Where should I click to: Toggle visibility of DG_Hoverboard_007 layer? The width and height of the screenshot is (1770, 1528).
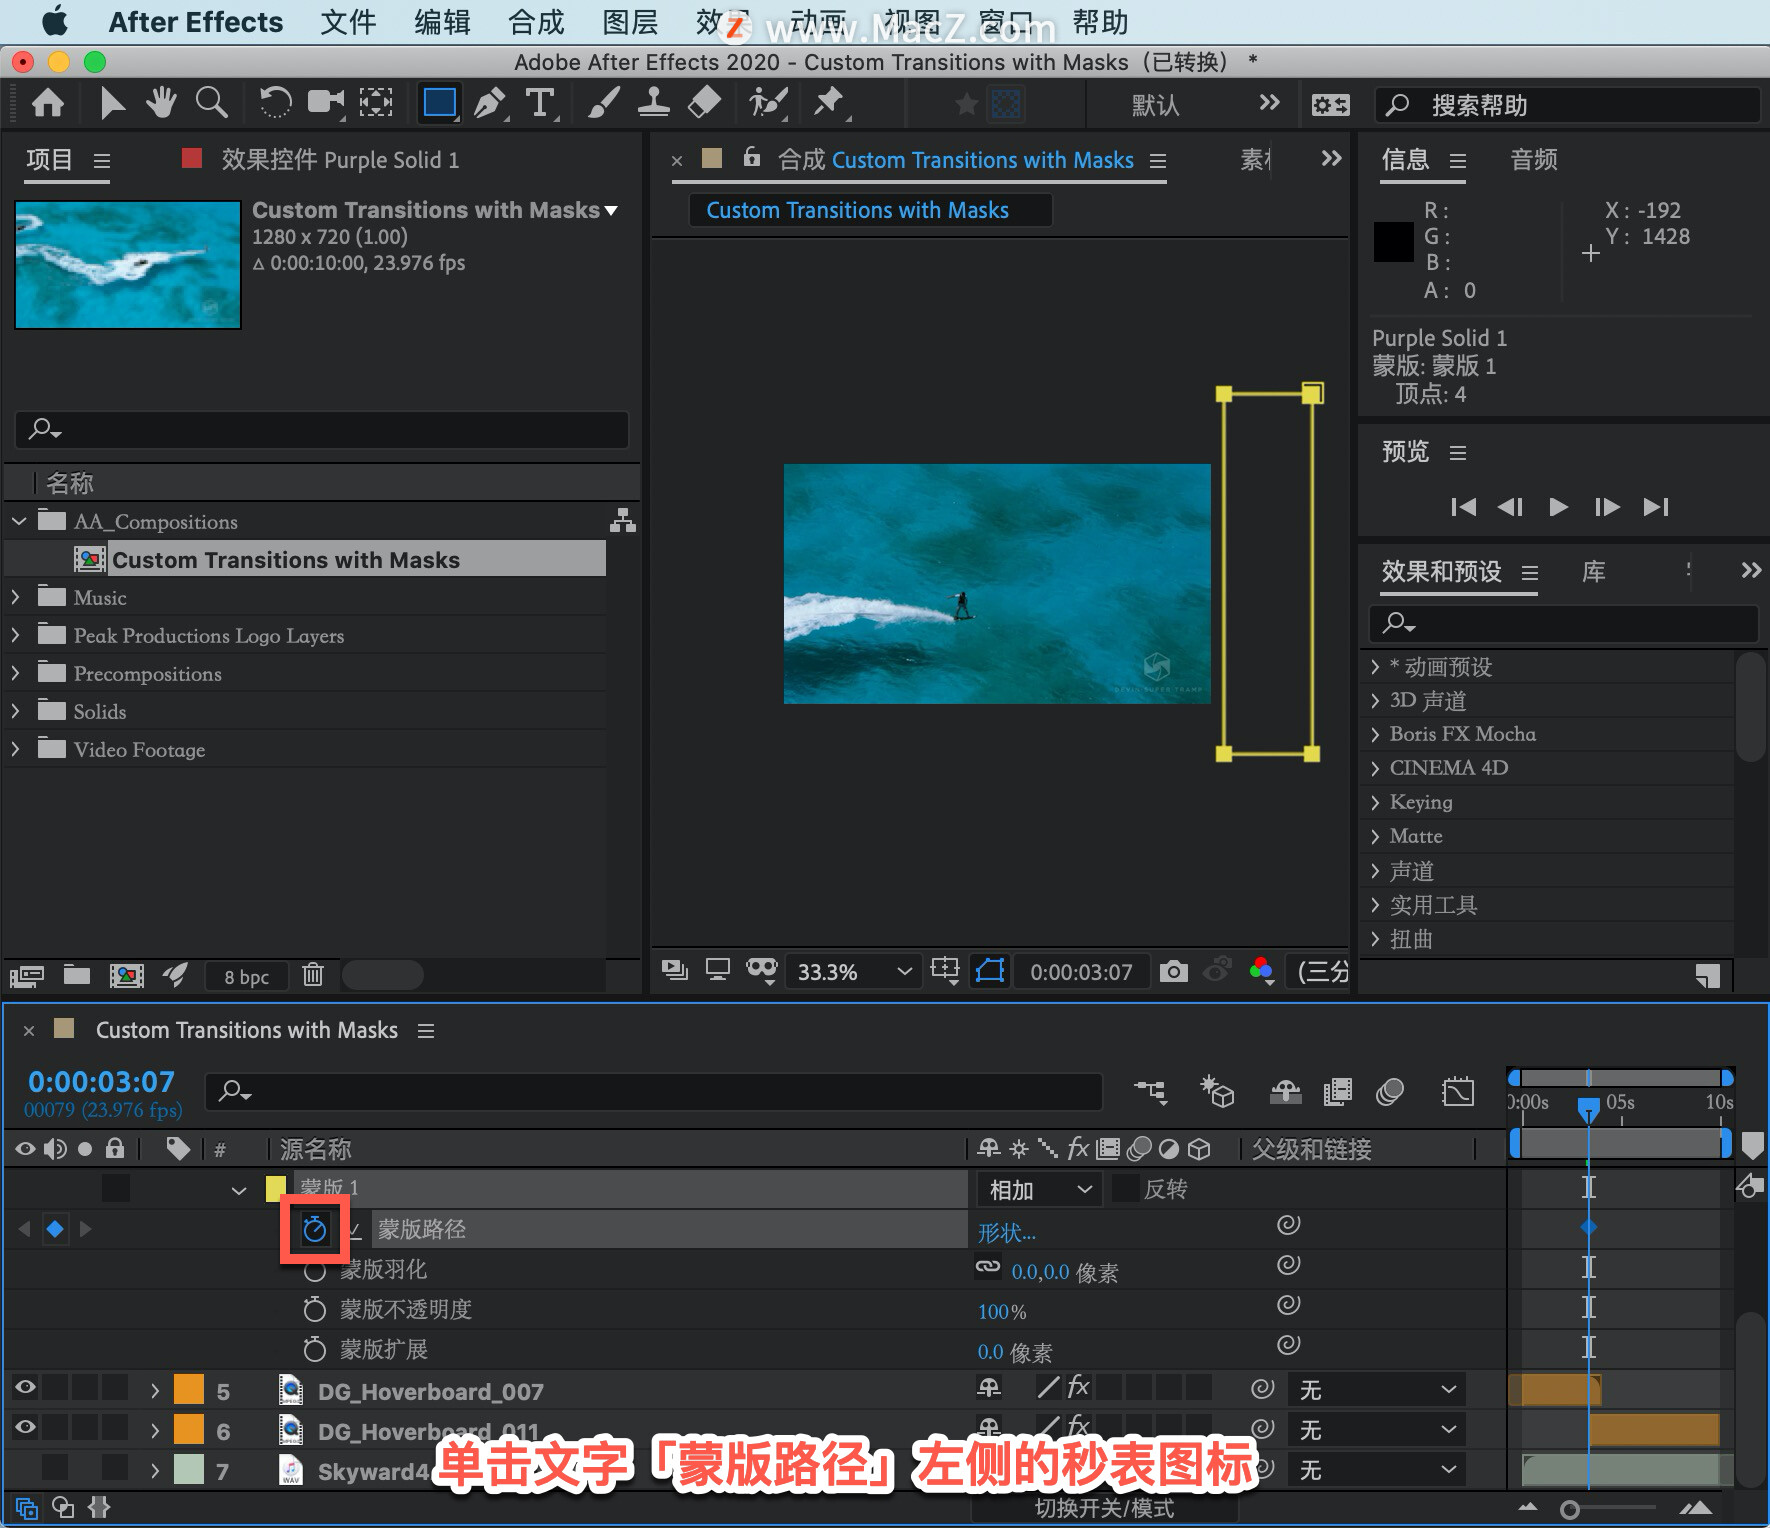[25, 1387]
